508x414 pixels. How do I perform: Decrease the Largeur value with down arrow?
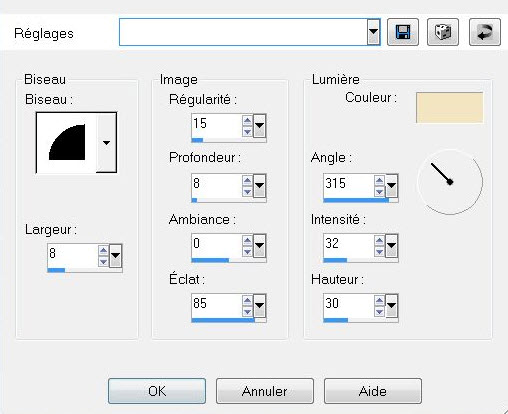103,262
